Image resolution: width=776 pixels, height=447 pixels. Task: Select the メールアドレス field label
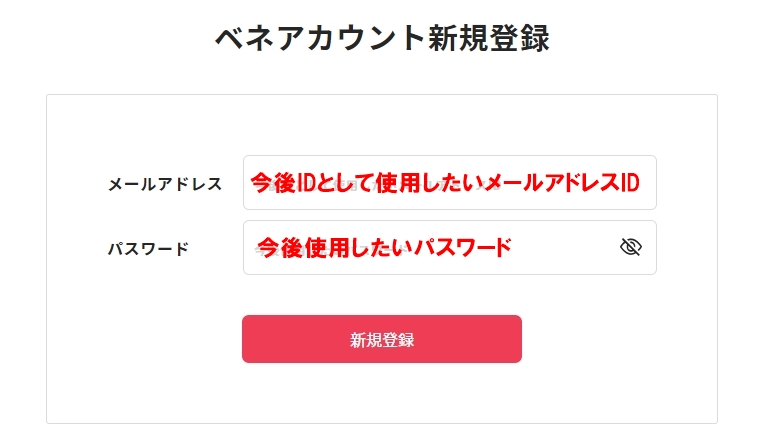(165, 184)
